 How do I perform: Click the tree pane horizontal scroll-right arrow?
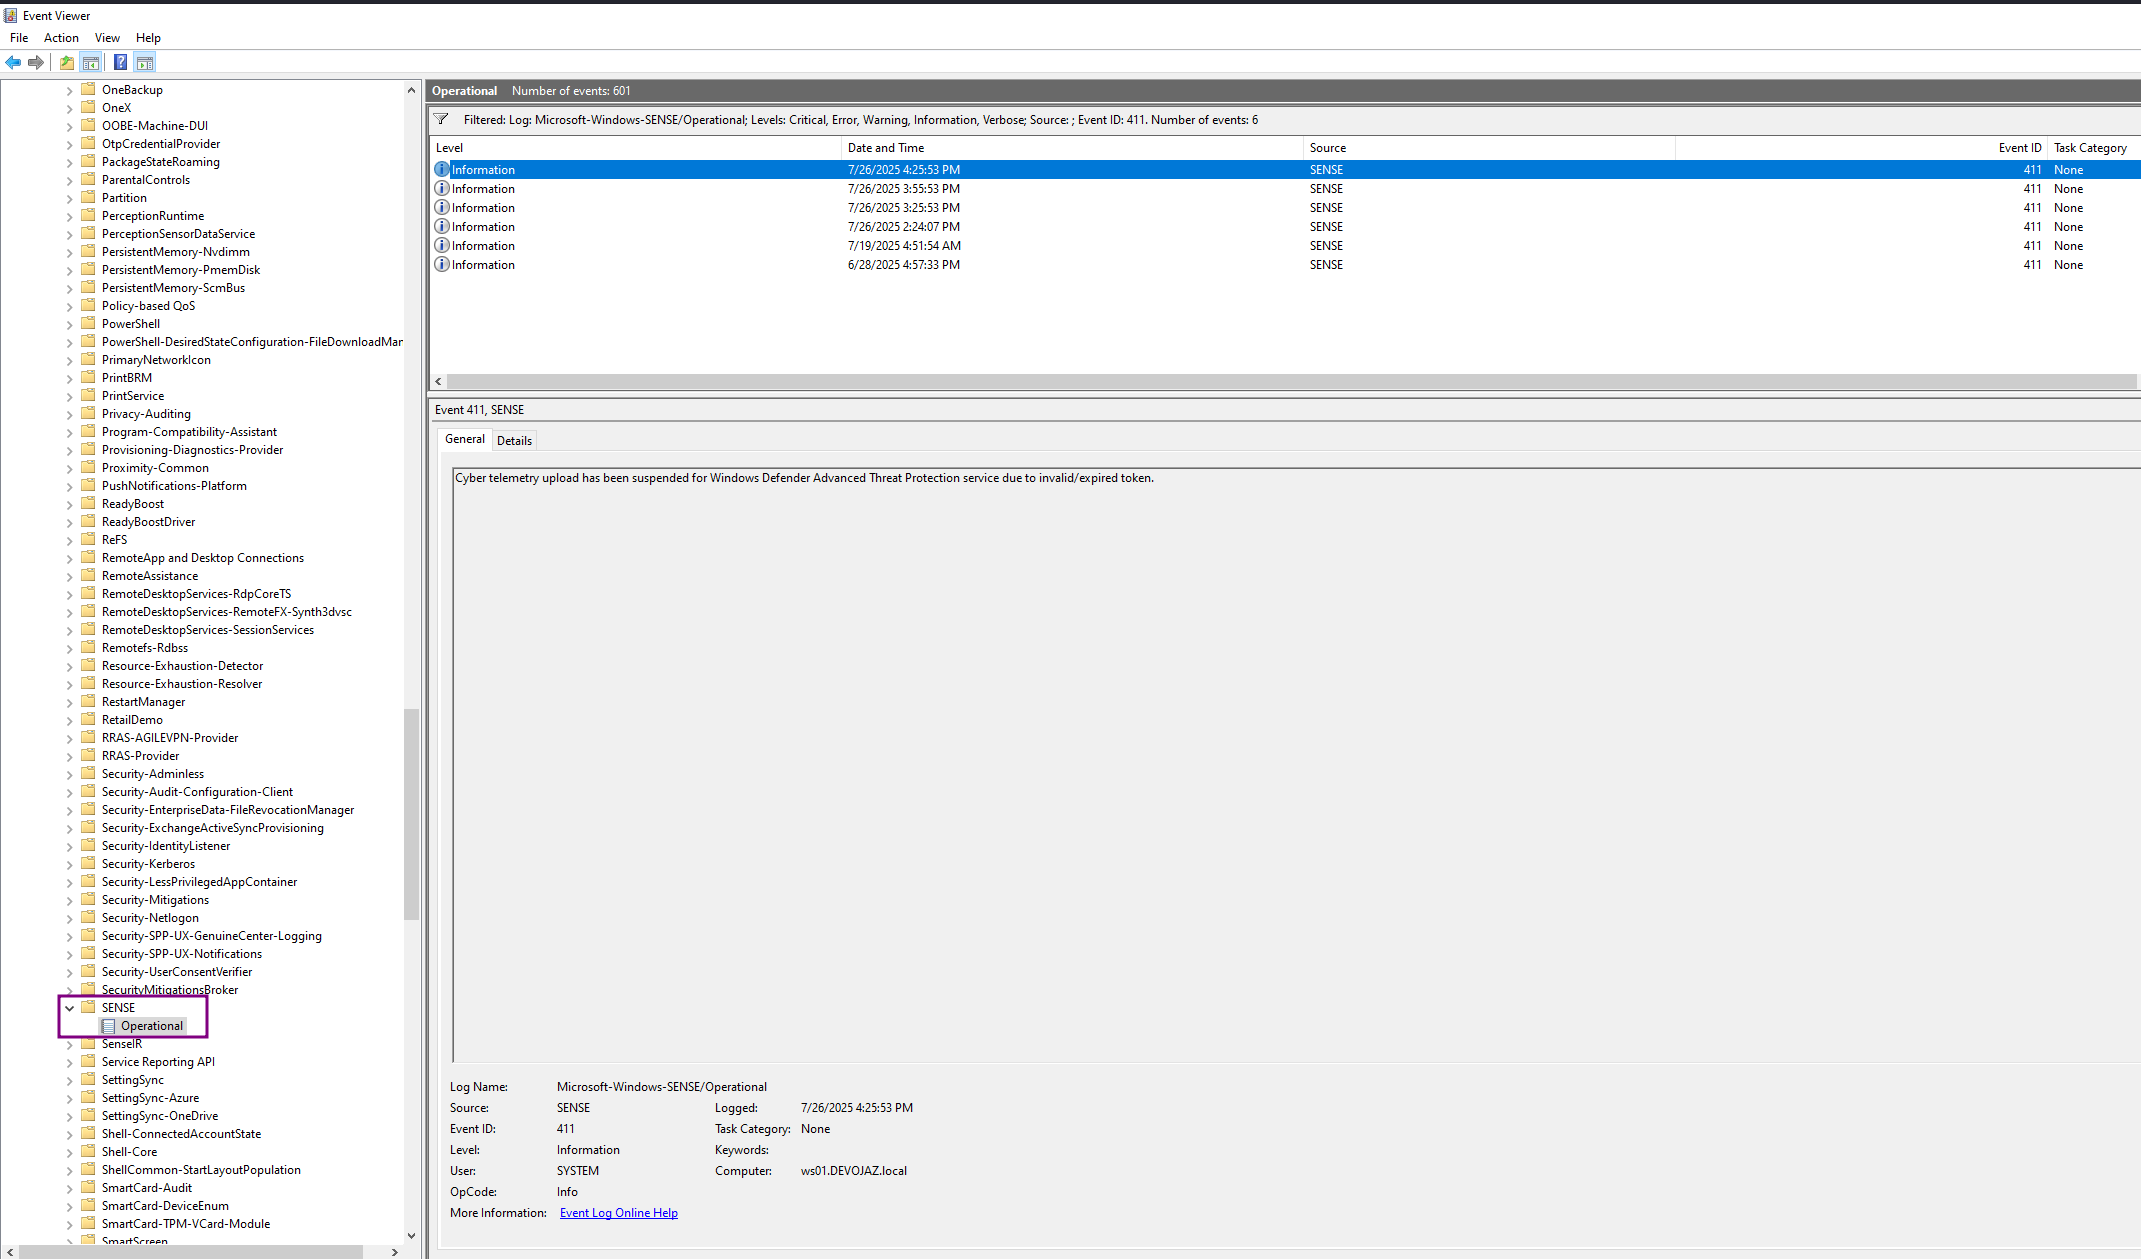click(x=395, y=1251)
